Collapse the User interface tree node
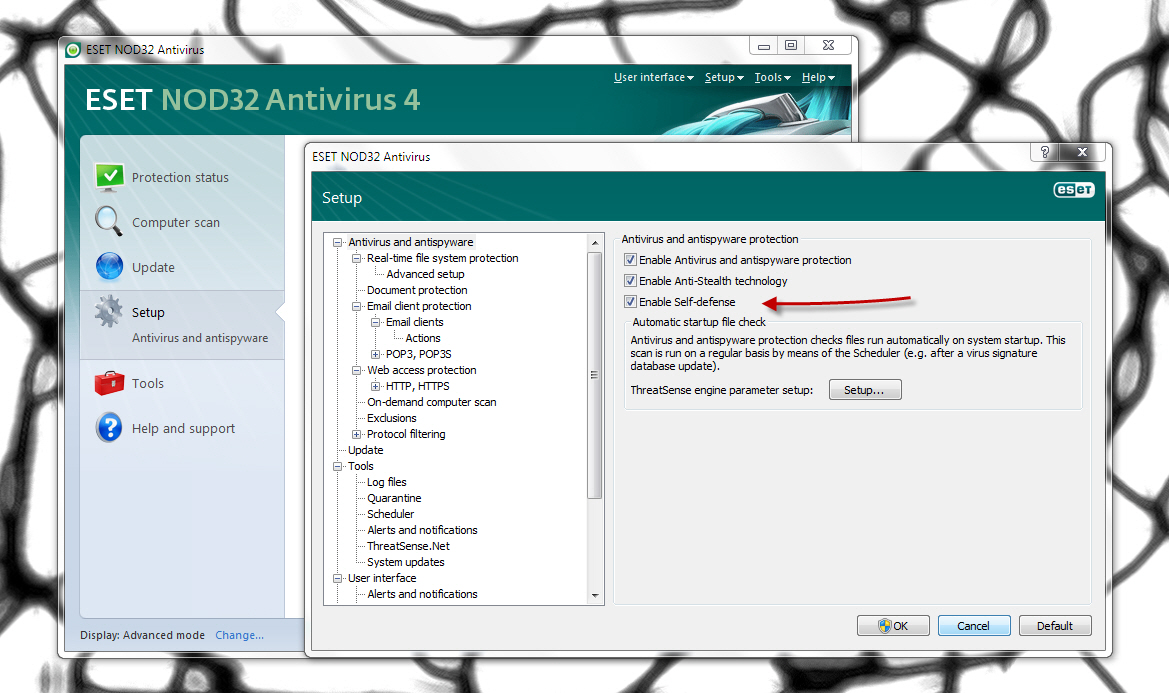Screen dimensions: 1169x693 click(338, 578)
